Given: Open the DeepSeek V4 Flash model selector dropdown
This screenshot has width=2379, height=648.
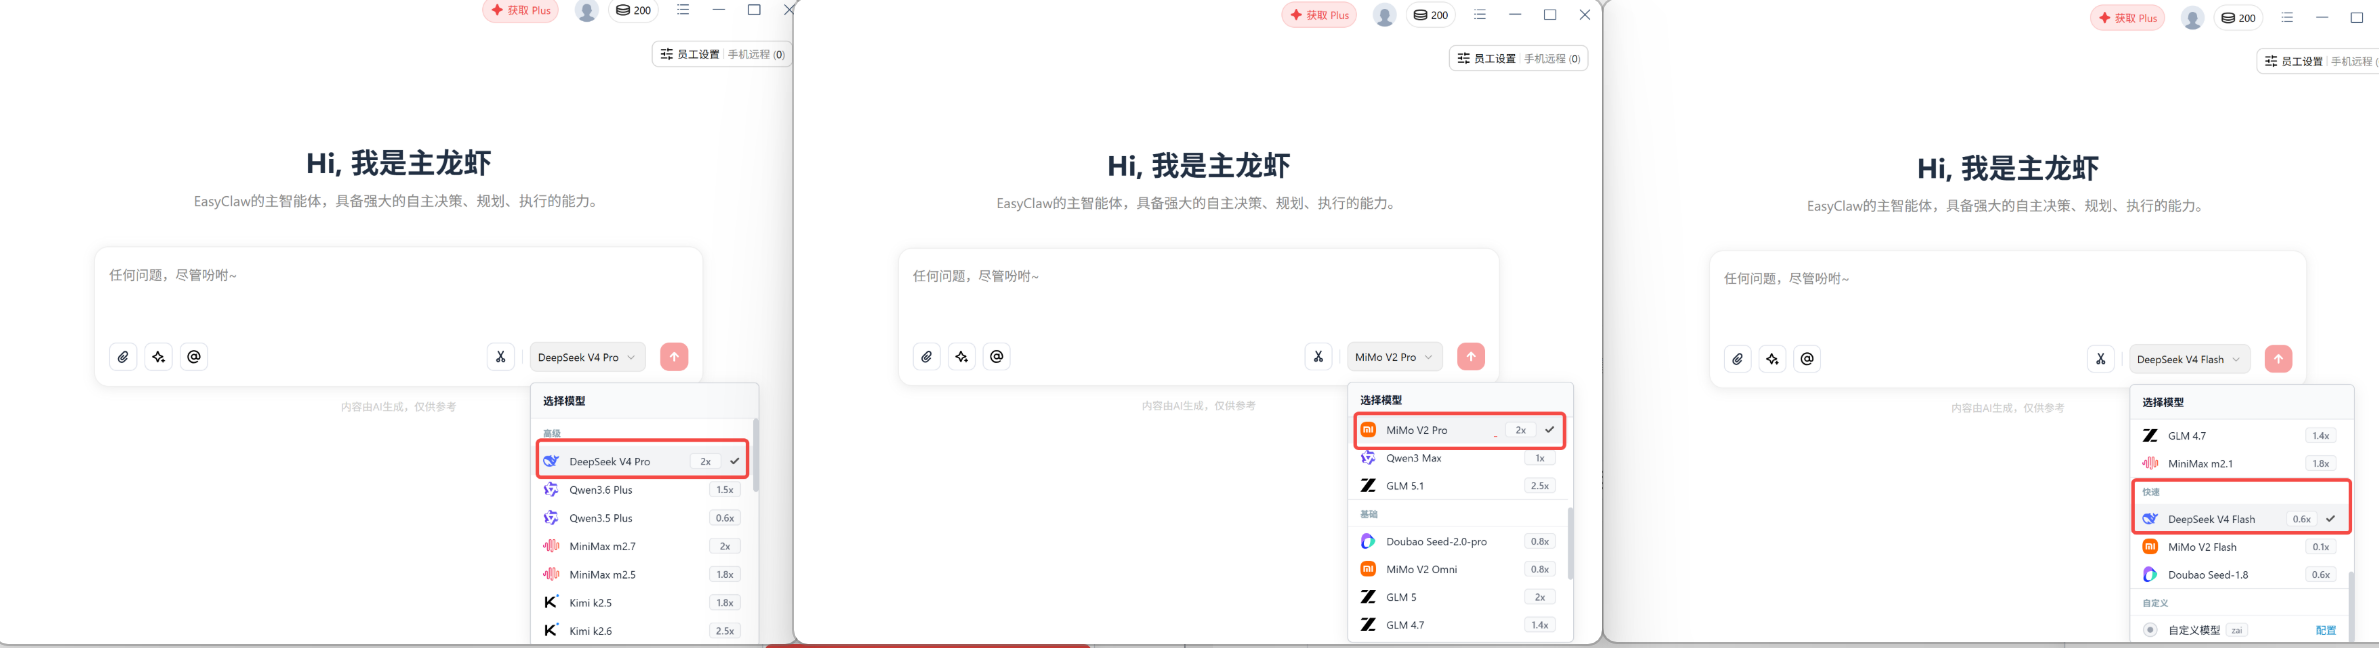Looking at the screenshot, I should (x=2189, y=359).
